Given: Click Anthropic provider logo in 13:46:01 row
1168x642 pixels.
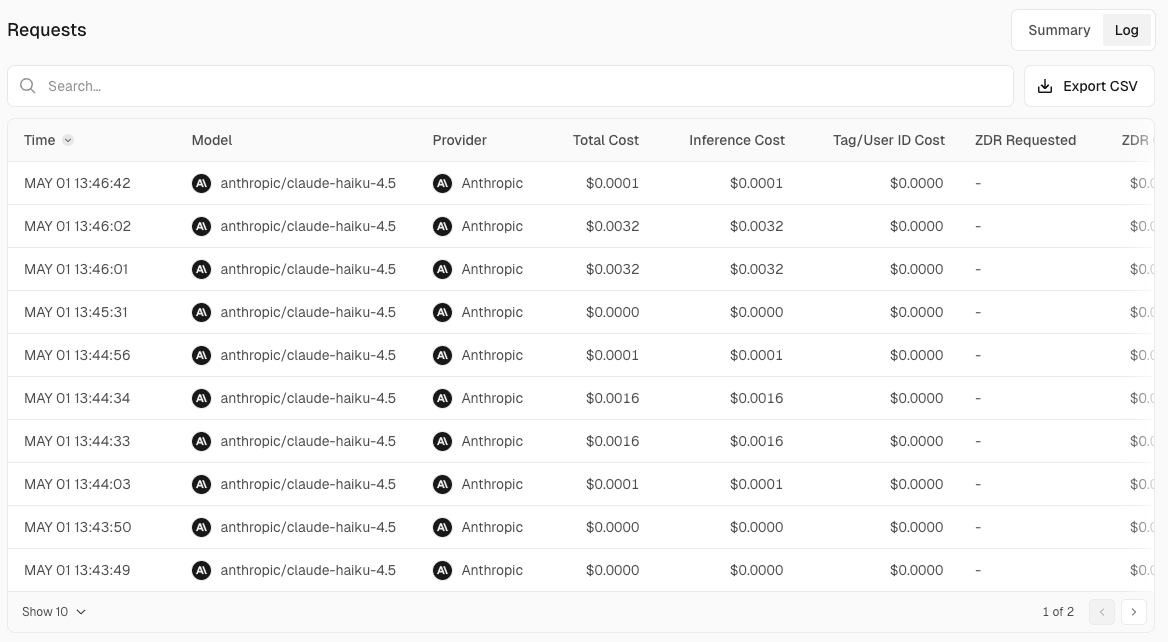Looking at the screenshot, I should click(442, 270).
